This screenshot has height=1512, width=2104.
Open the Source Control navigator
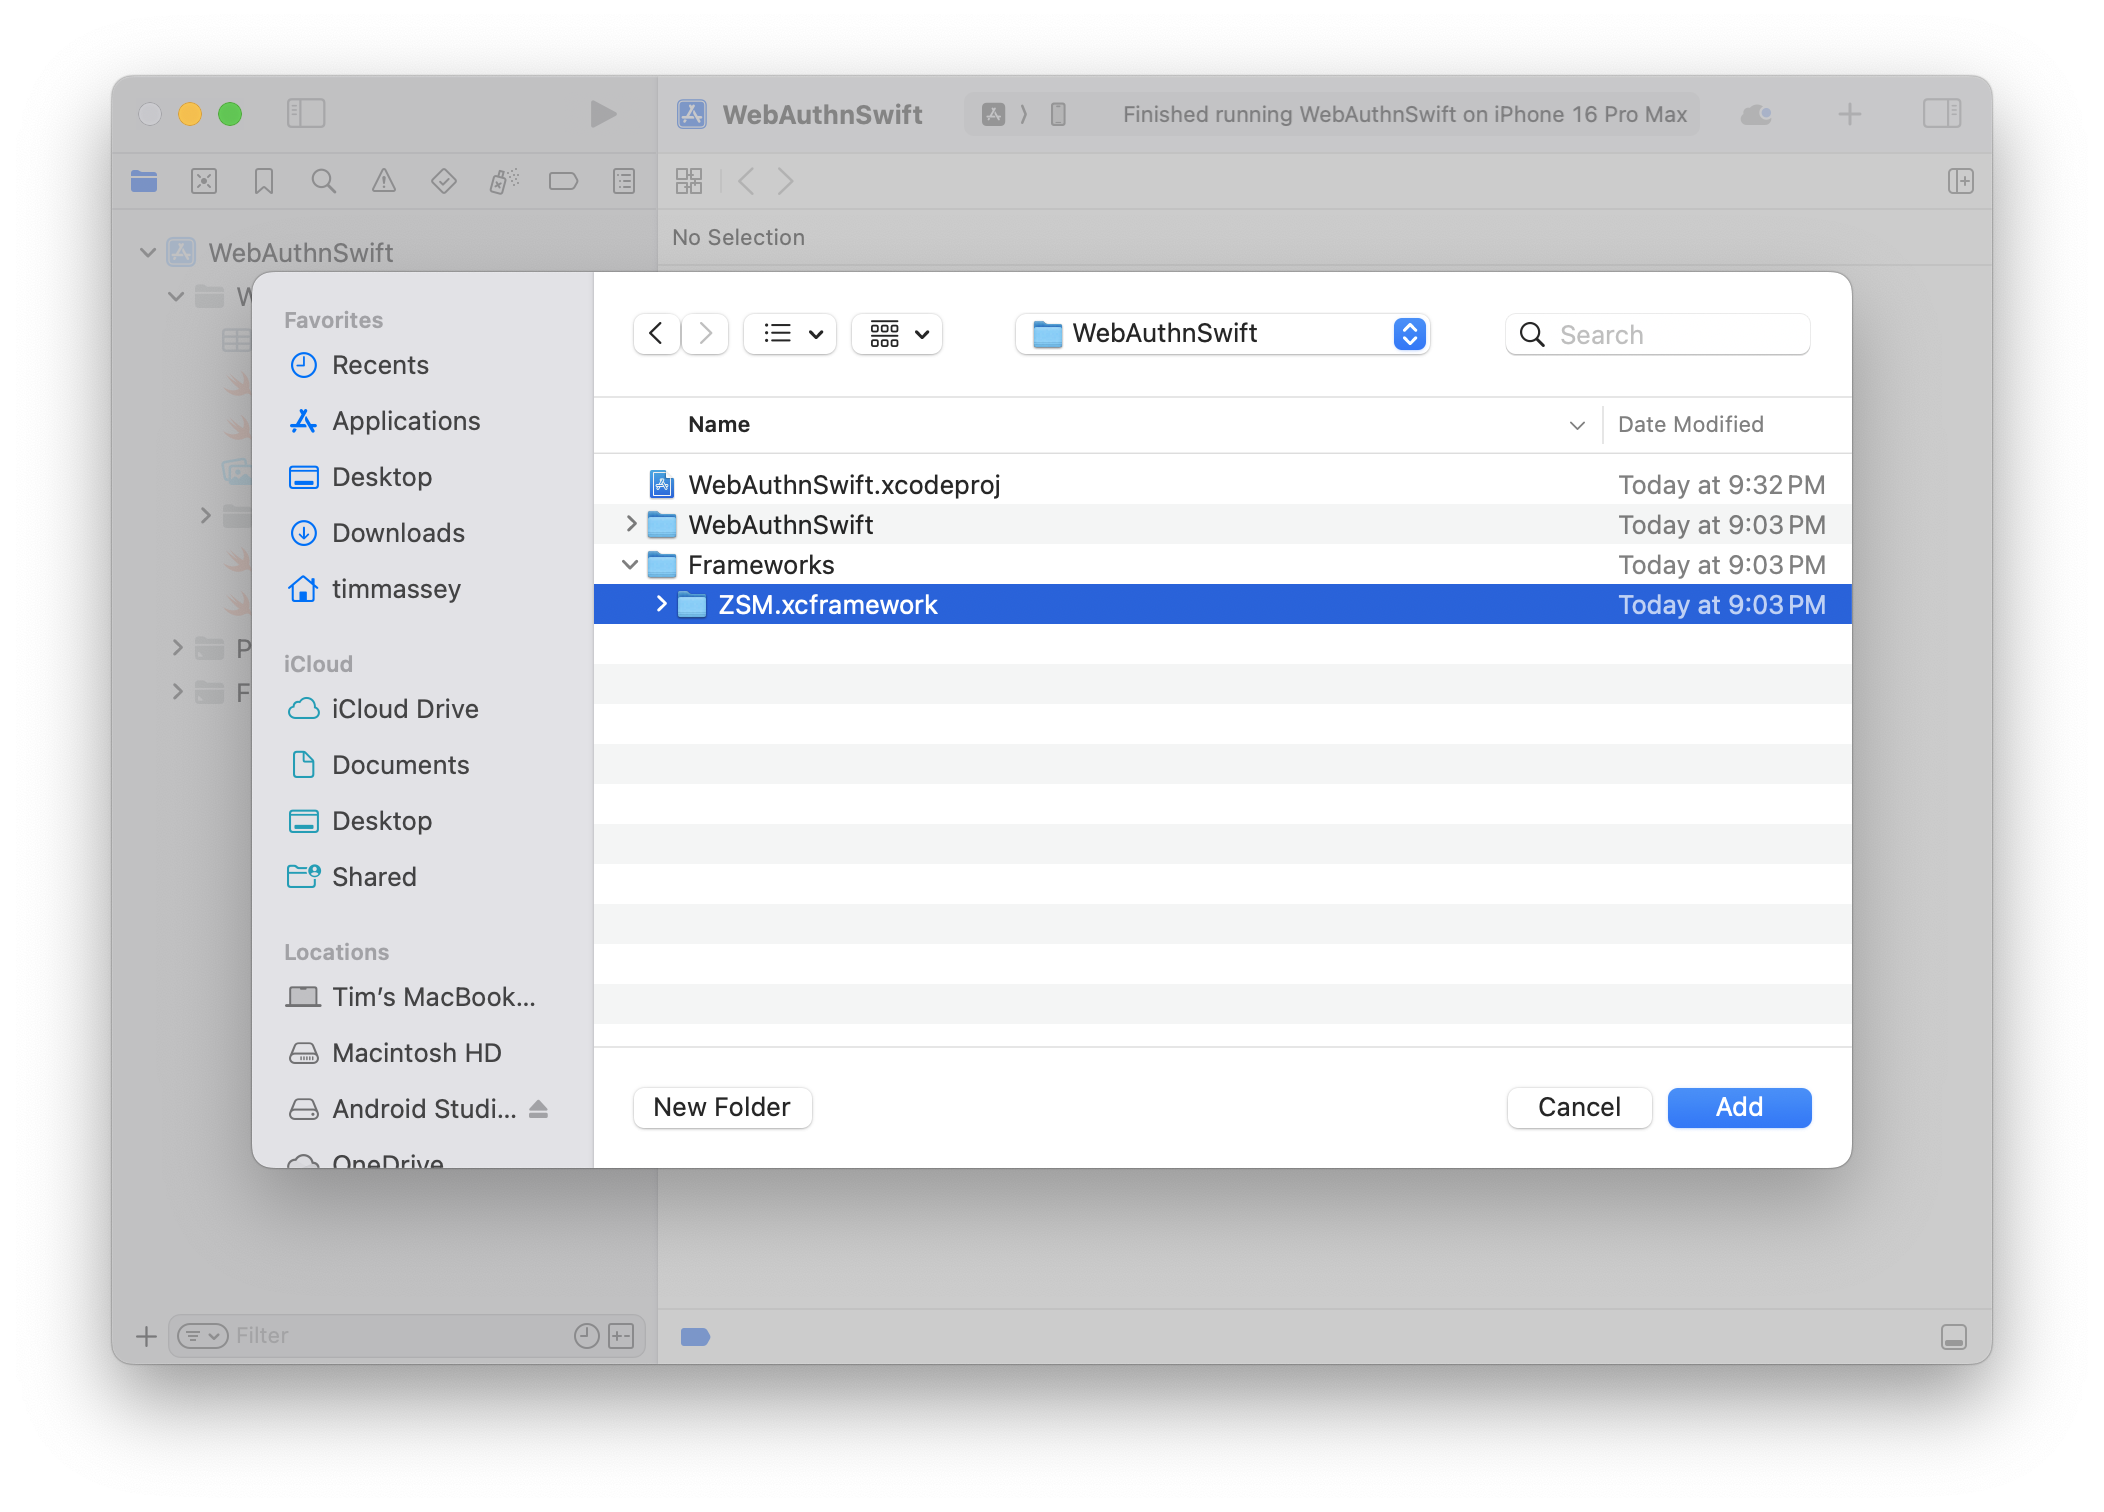point(203,181)
